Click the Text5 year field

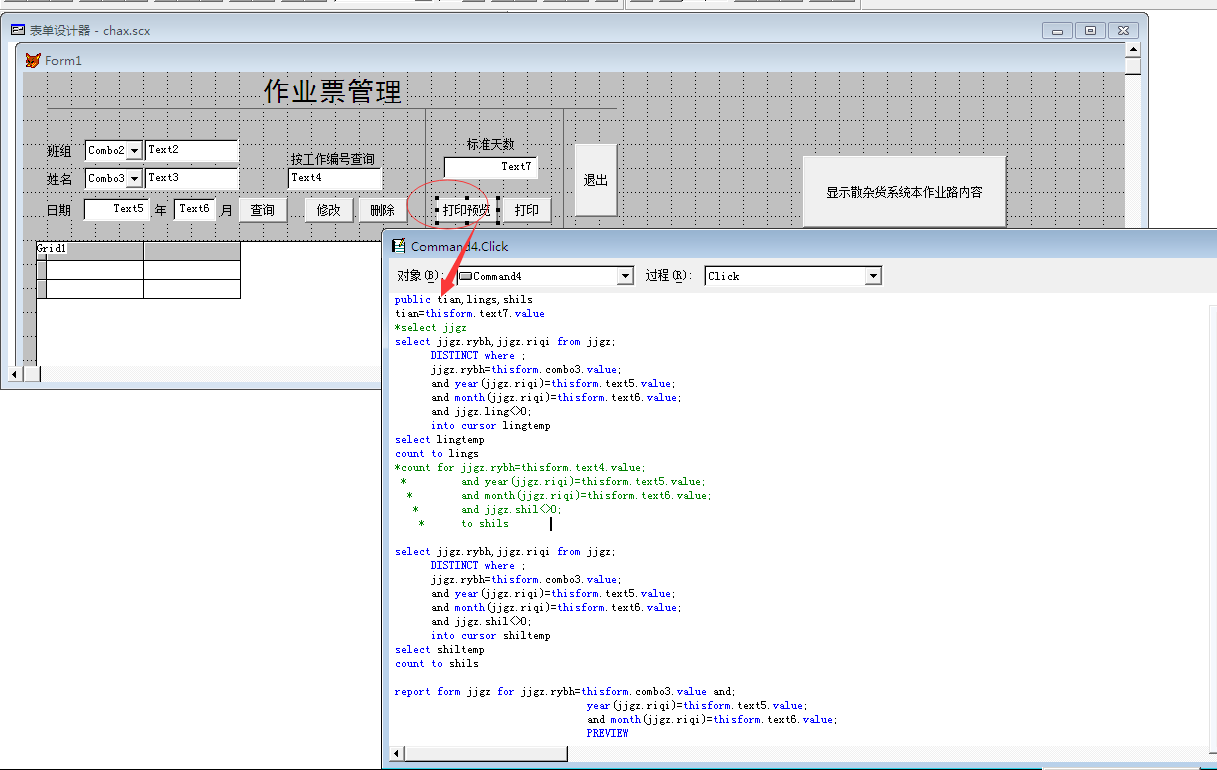[x=116, y=210]
